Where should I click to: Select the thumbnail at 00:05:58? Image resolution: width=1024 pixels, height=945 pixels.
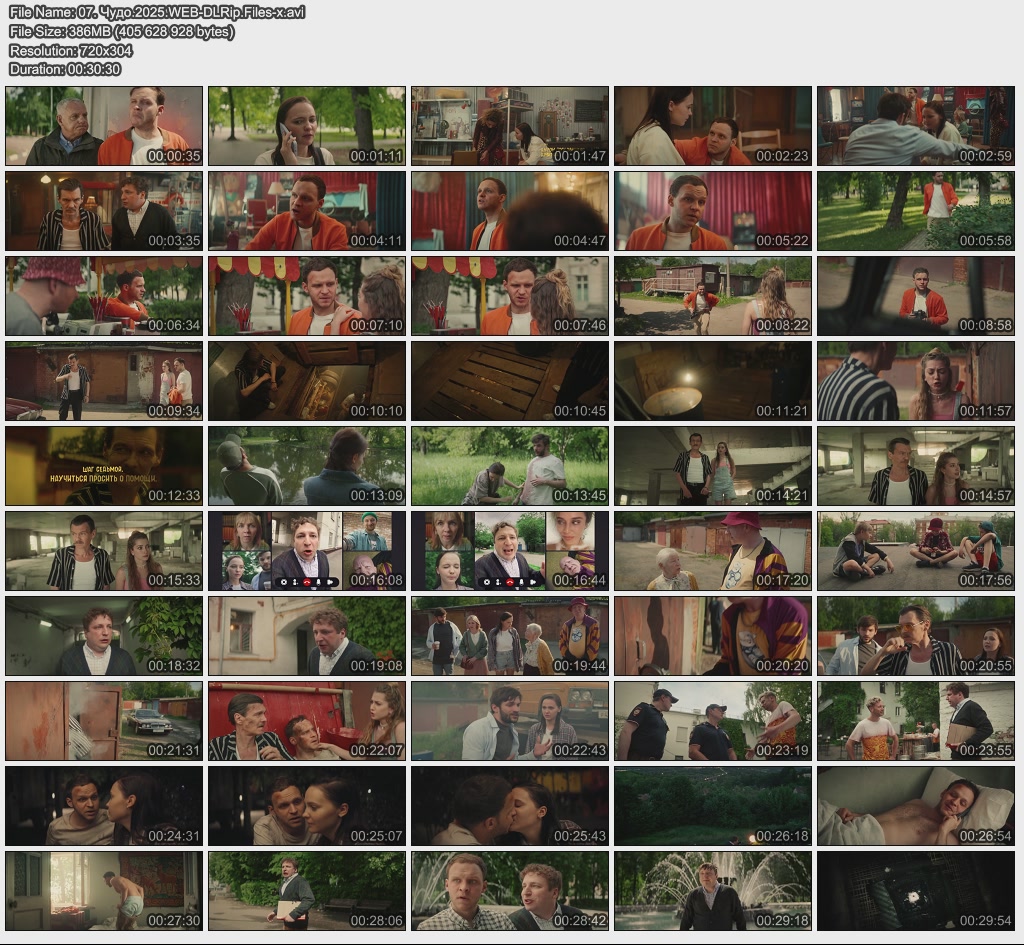click(x=916, y=211)
